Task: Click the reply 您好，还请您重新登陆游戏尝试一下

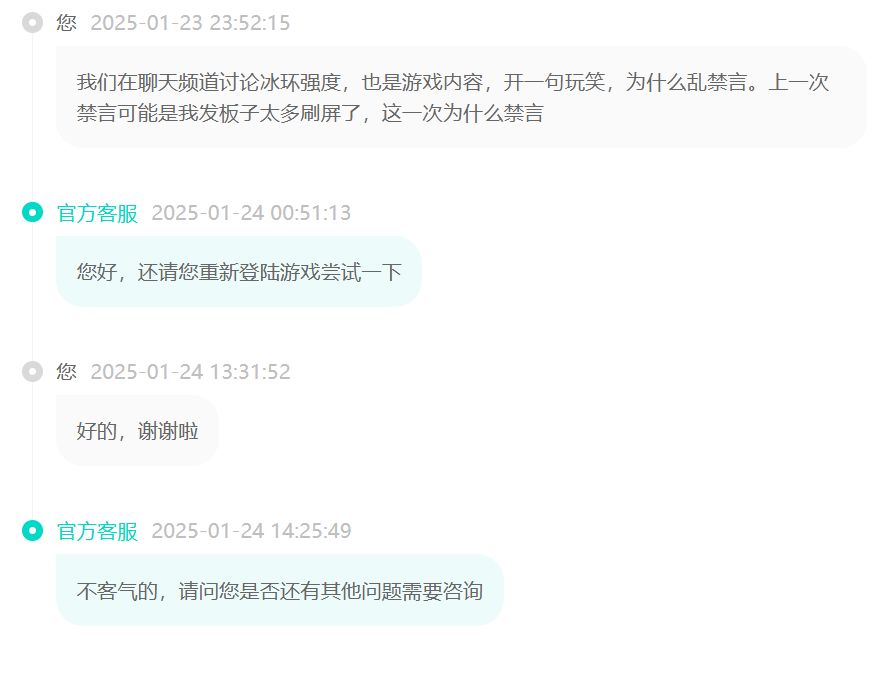Action: click(x=239, y=272)
